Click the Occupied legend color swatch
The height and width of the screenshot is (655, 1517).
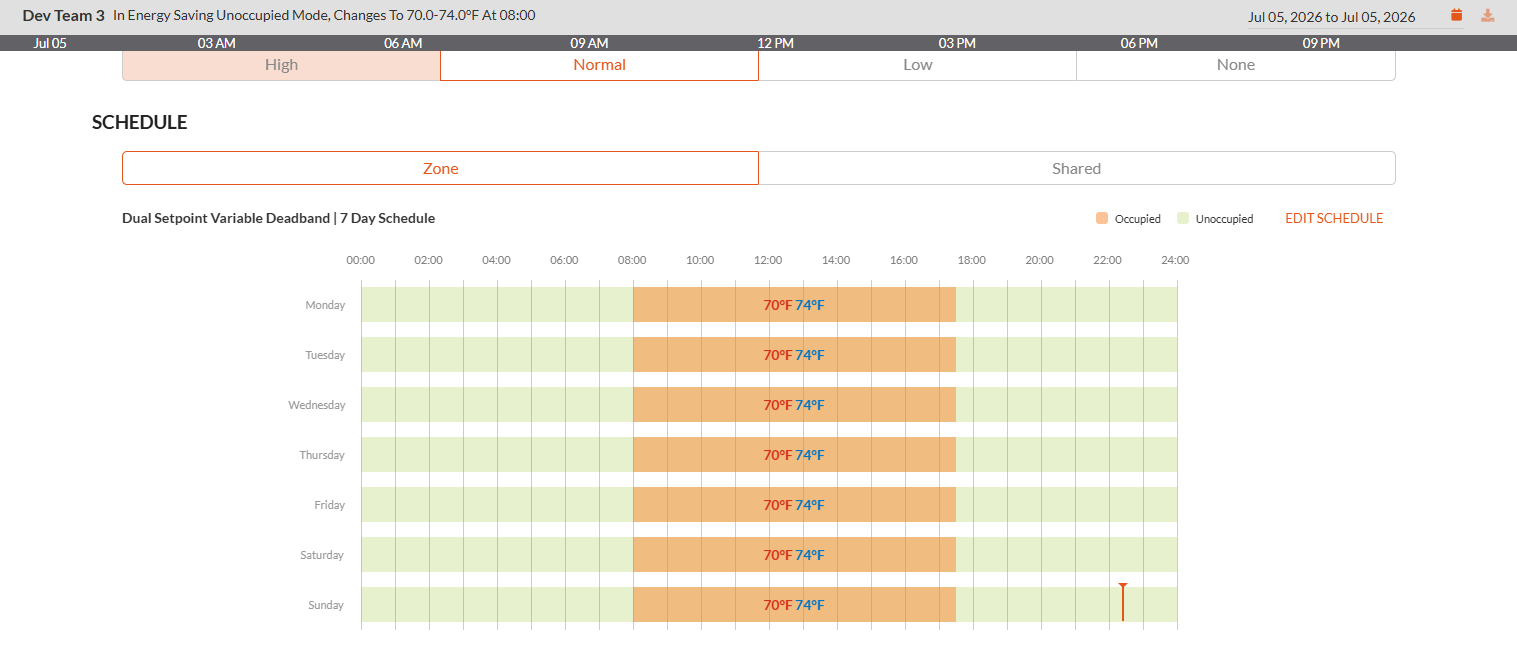[1102, 218]
